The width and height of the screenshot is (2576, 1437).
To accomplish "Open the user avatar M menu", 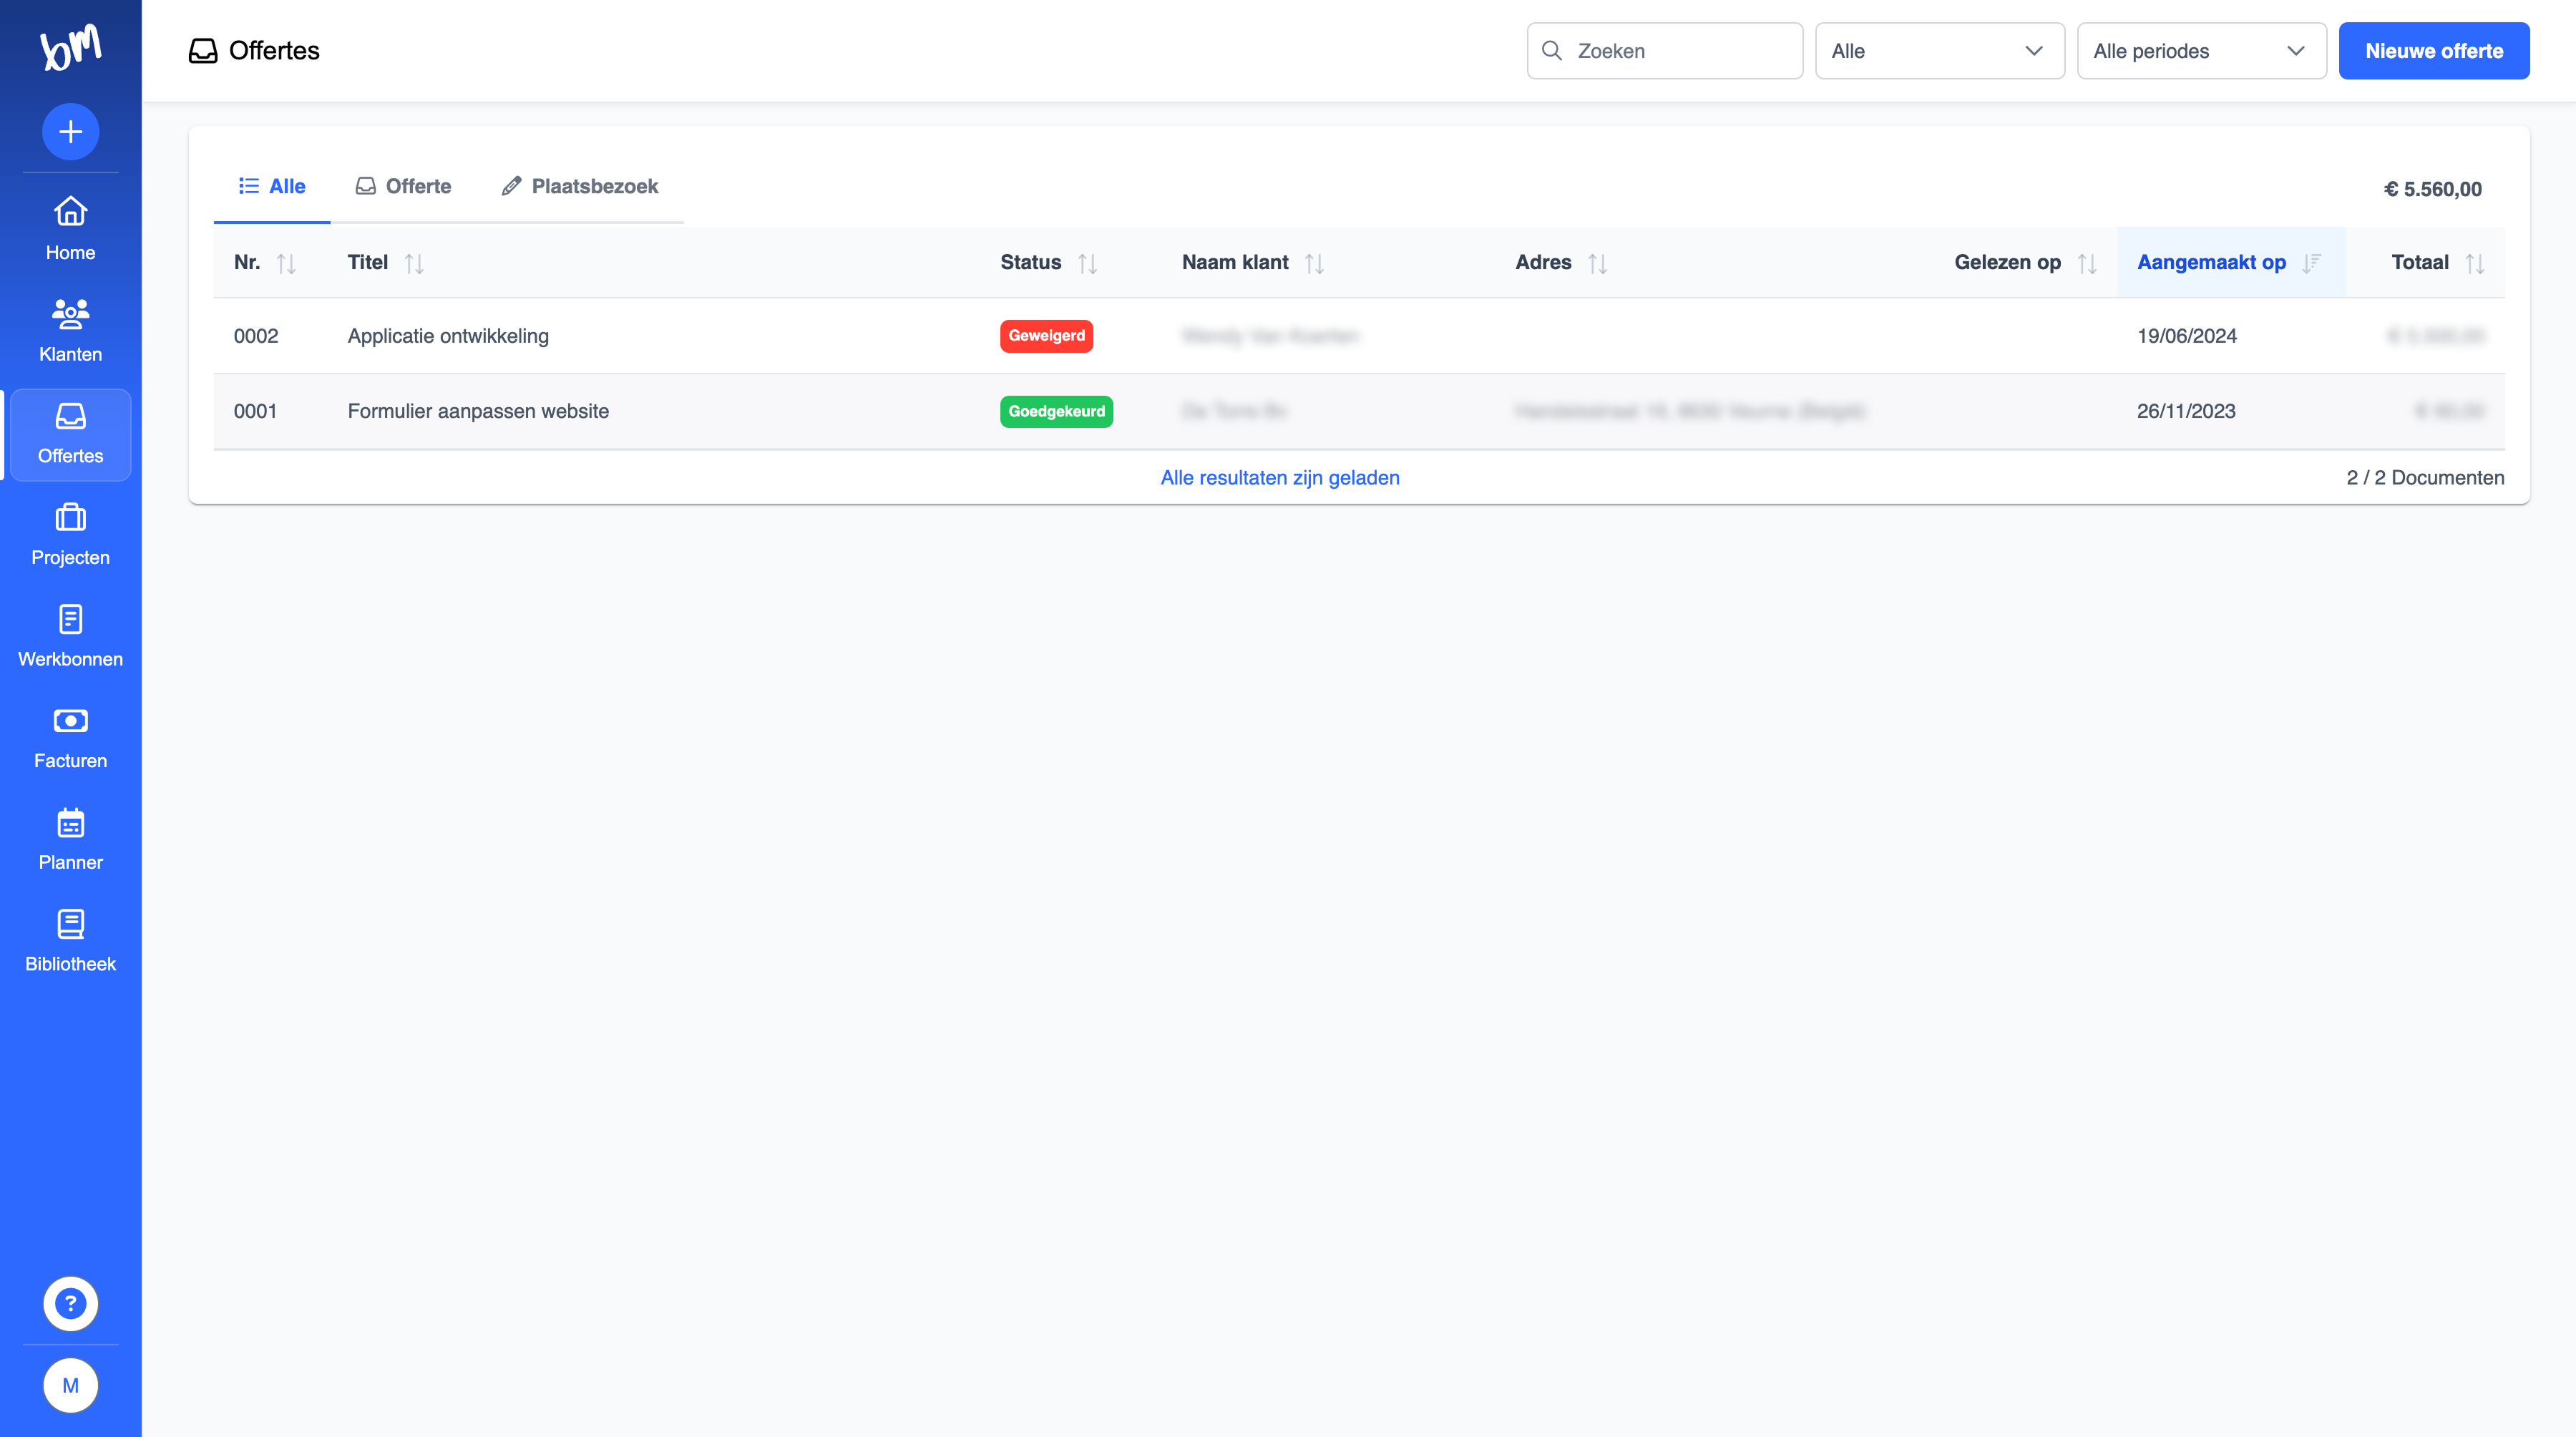I will click(x=70, y=1385).
